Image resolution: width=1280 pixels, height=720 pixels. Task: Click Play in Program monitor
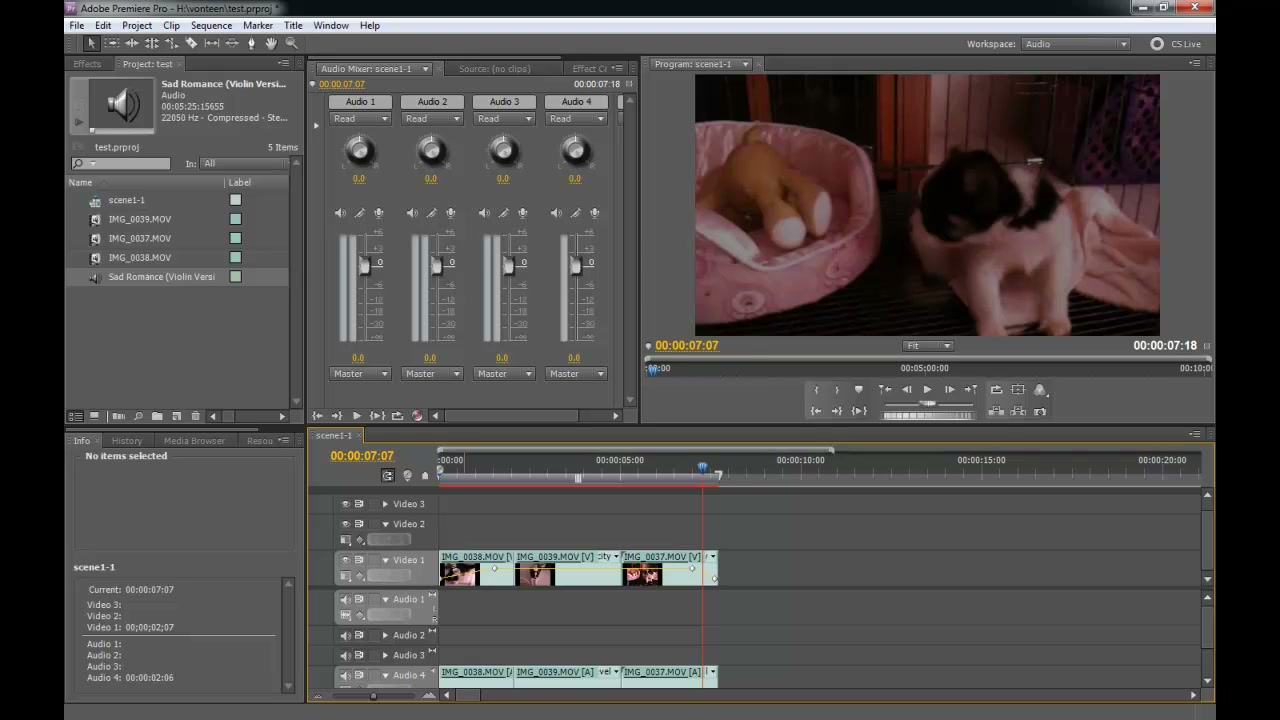coord(927,390)
